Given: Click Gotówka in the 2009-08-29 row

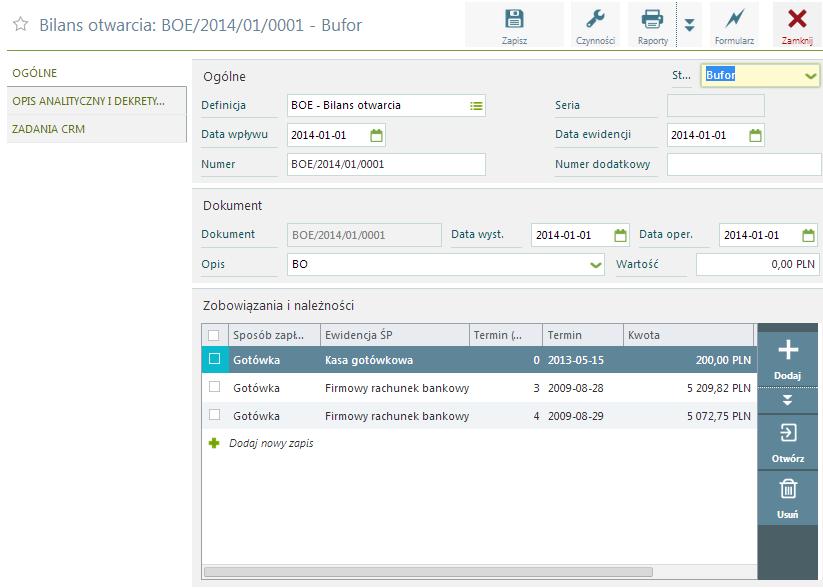Looking at the screenshot, I should 256,416.
